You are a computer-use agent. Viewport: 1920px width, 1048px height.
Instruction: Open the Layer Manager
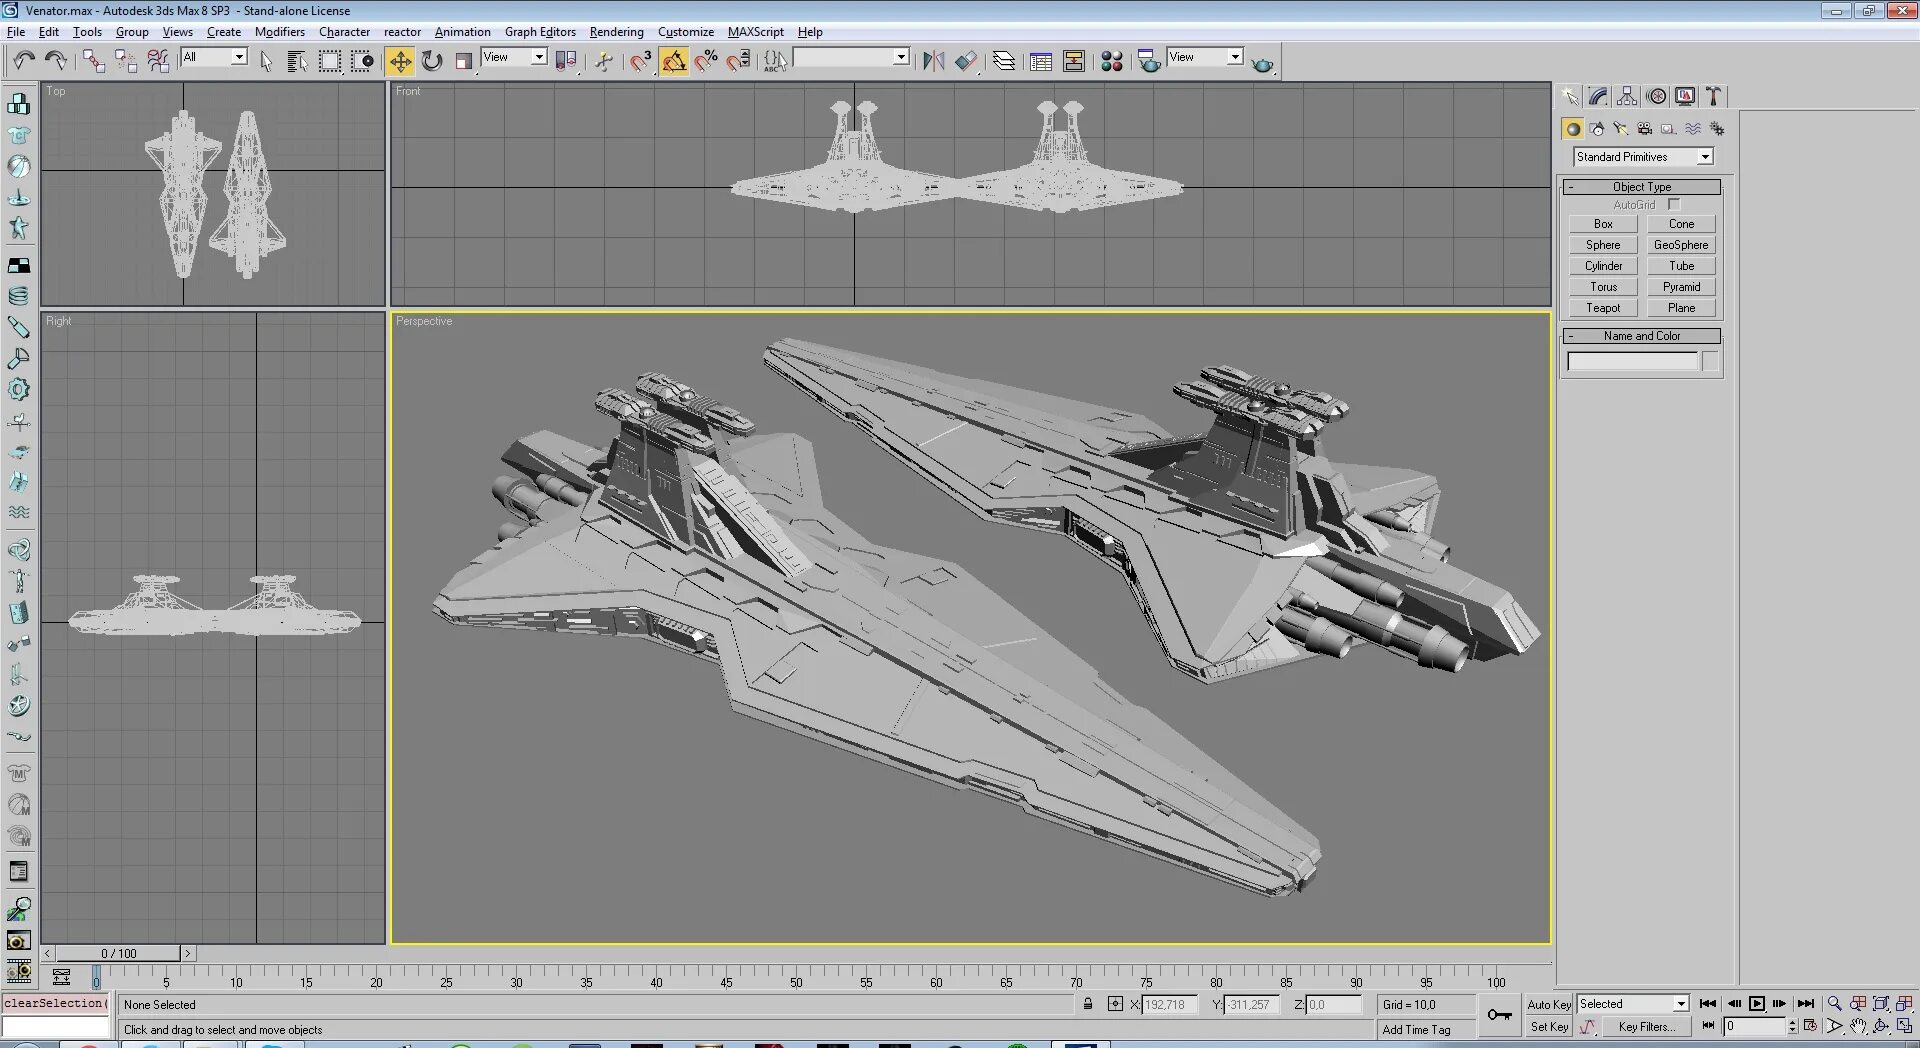pyautogui.click(x=1003, y=61)
